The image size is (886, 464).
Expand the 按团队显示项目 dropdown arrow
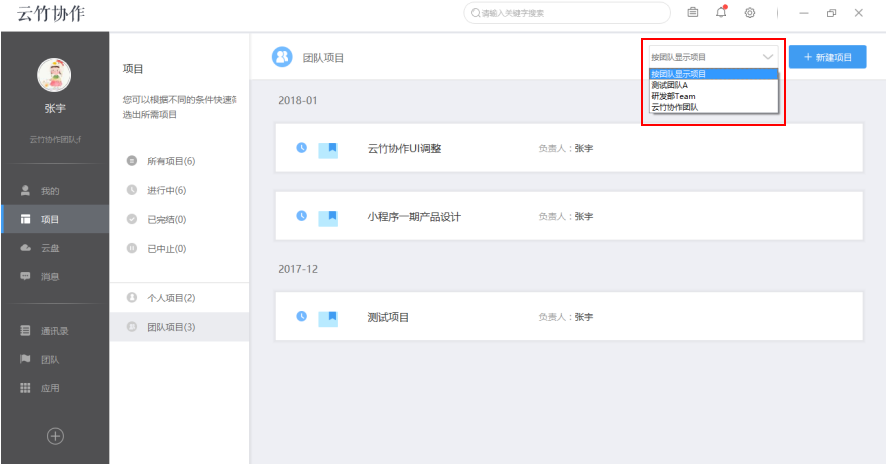[767, 57]
